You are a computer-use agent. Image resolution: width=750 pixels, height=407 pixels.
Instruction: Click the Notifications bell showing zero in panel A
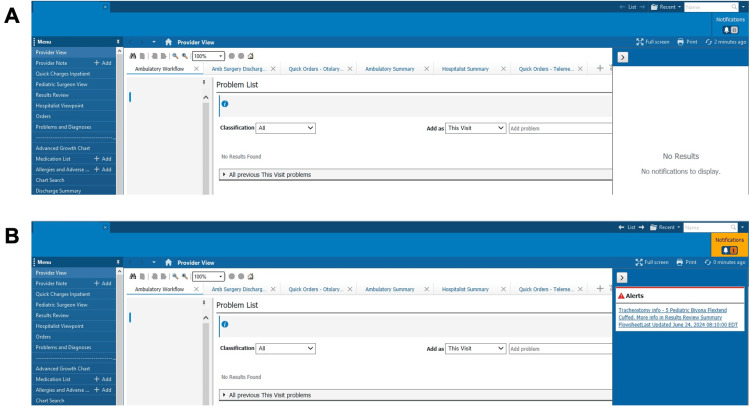coord(730,30)
